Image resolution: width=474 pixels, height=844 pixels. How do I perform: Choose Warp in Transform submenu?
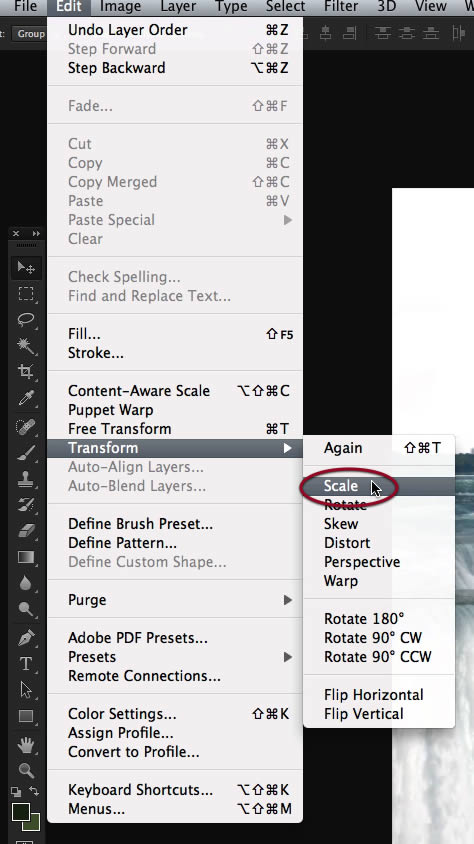click(379, 581)
